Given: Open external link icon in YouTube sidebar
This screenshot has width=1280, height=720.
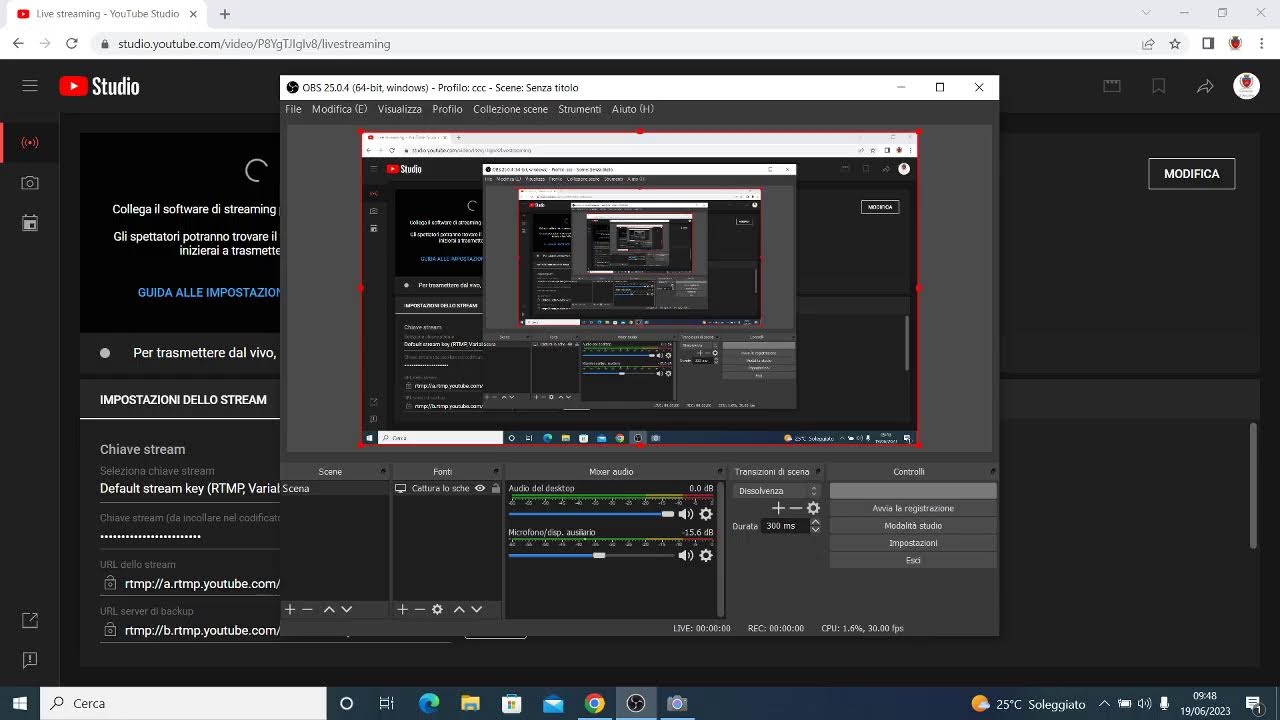Looking at the screenshot, I should (30, 621).
